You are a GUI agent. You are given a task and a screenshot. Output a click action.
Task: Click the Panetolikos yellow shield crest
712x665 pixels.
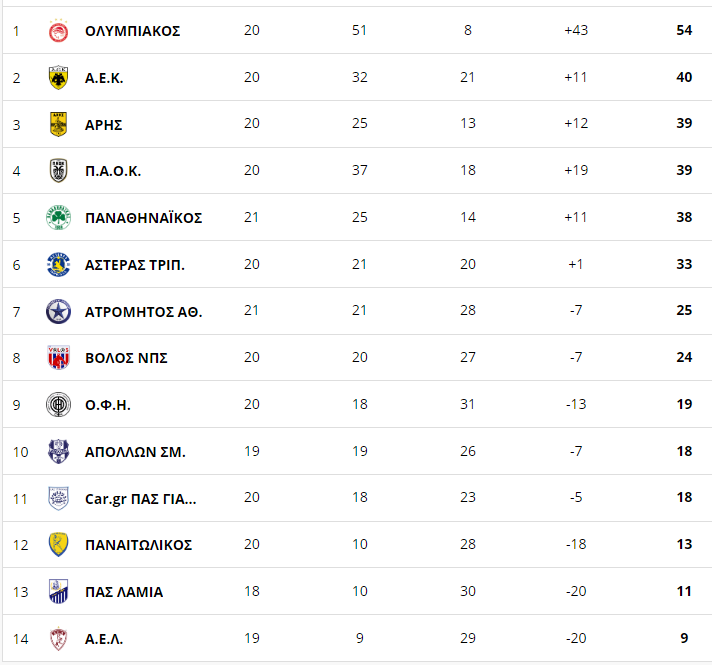pos(59,545)
